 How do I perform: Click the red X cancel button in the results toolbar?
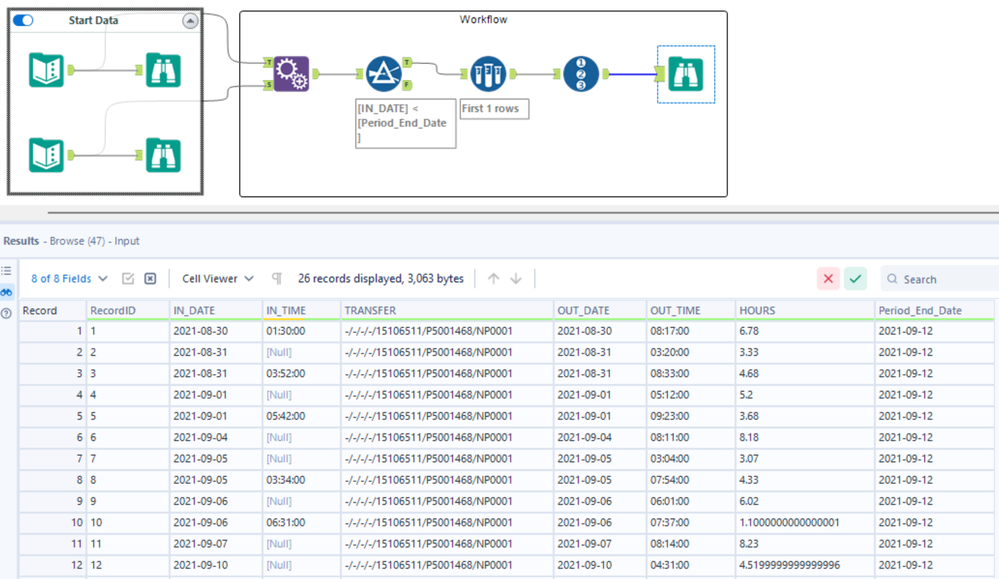[x=828, y=279]
